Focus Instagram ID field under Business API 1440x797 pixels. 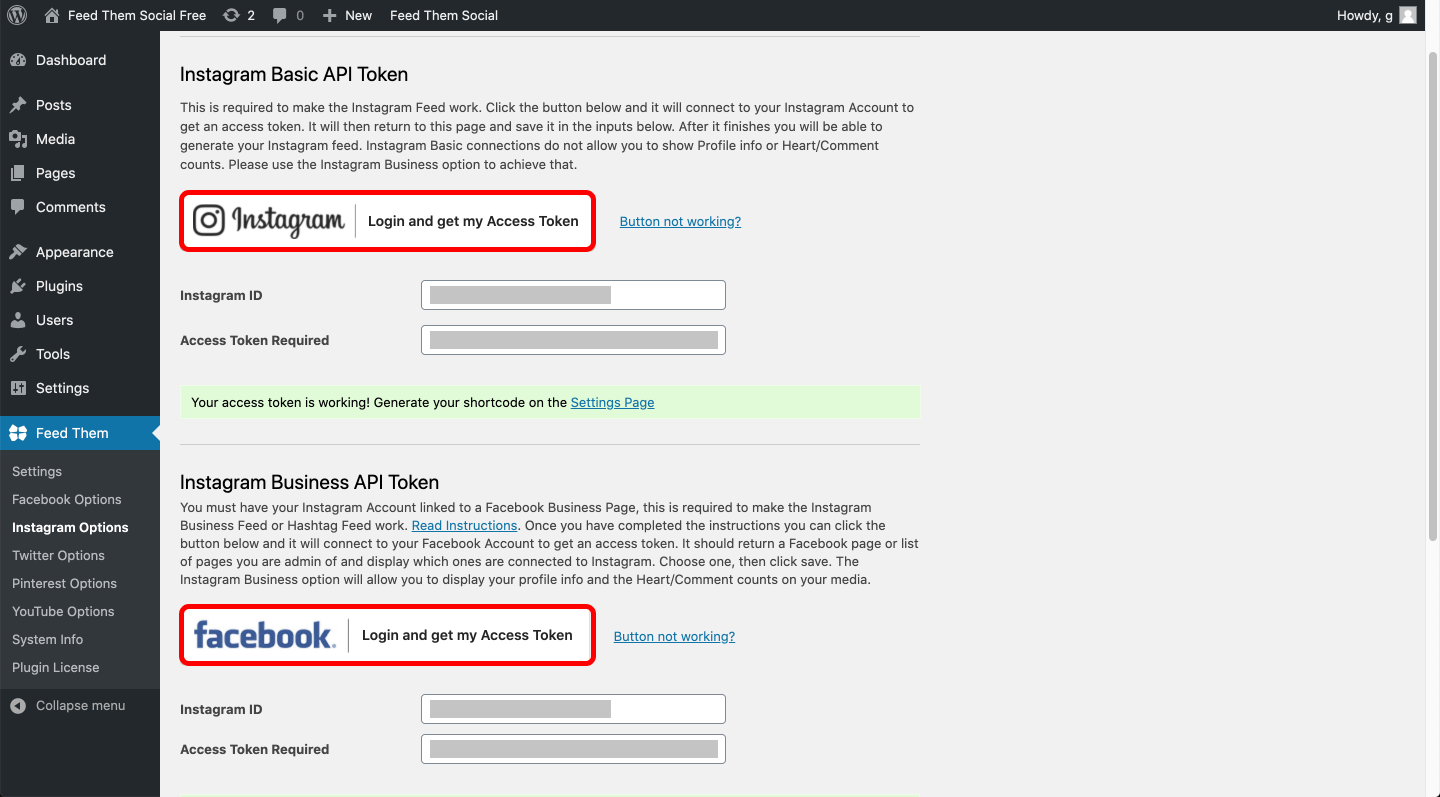tap(573, 709)
